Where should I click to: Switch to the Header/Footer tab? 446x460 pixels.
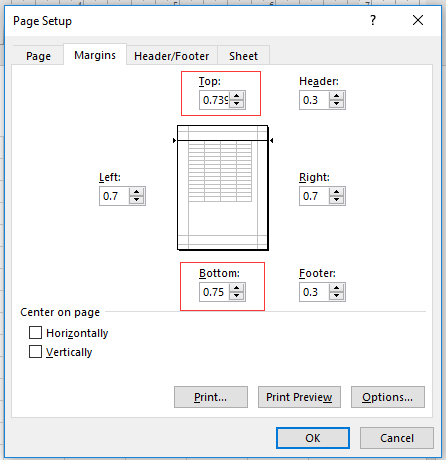(172, 56)
